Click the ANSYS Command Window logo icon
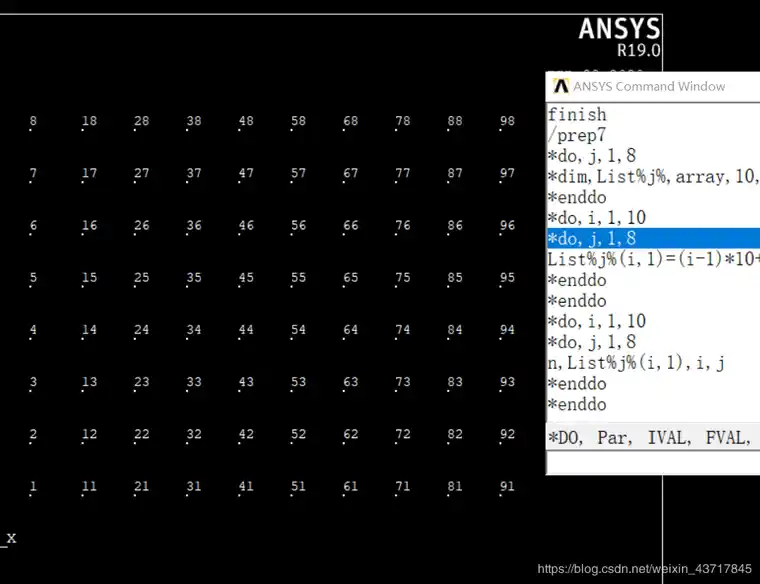This screenshot has height=584, width=760. (x=561, y=86)
